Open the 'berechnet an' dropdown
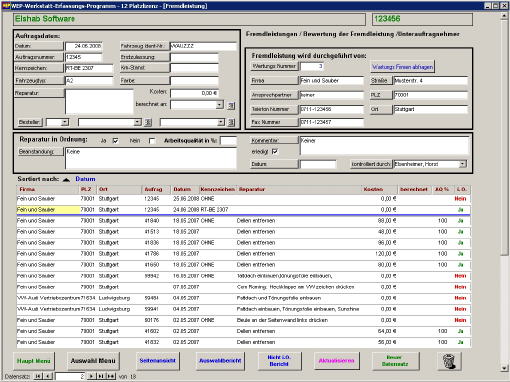Screen dimensions: 510x382 (219, 105)
